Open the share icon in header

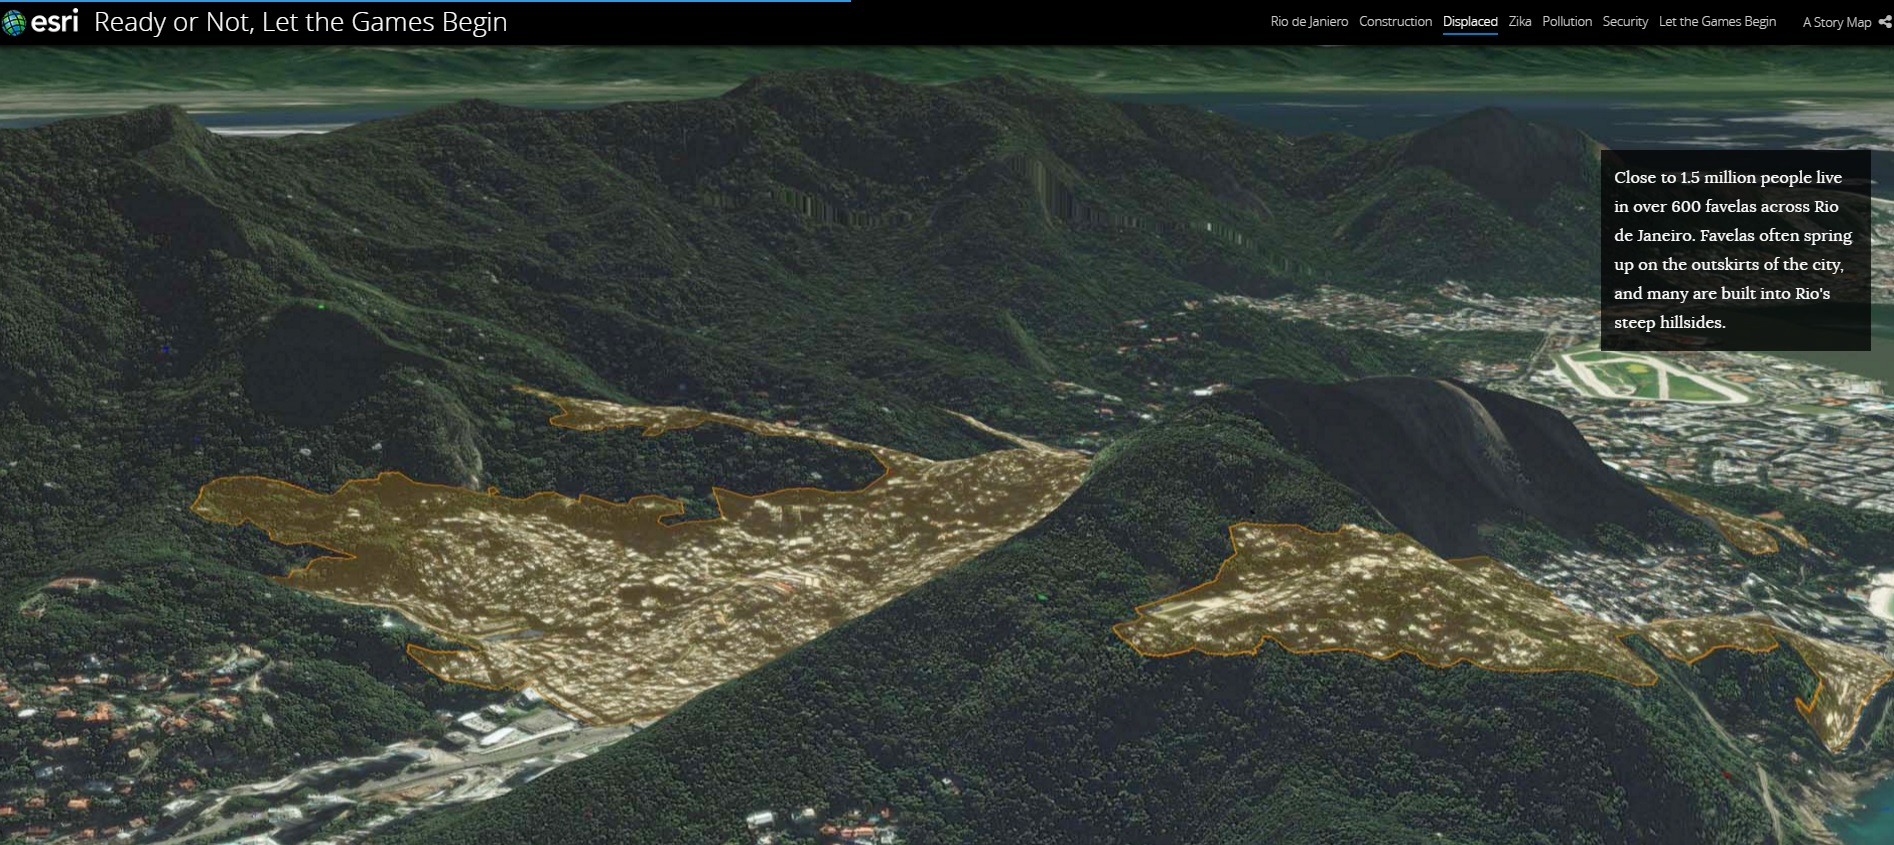[x=1885, y=22]
